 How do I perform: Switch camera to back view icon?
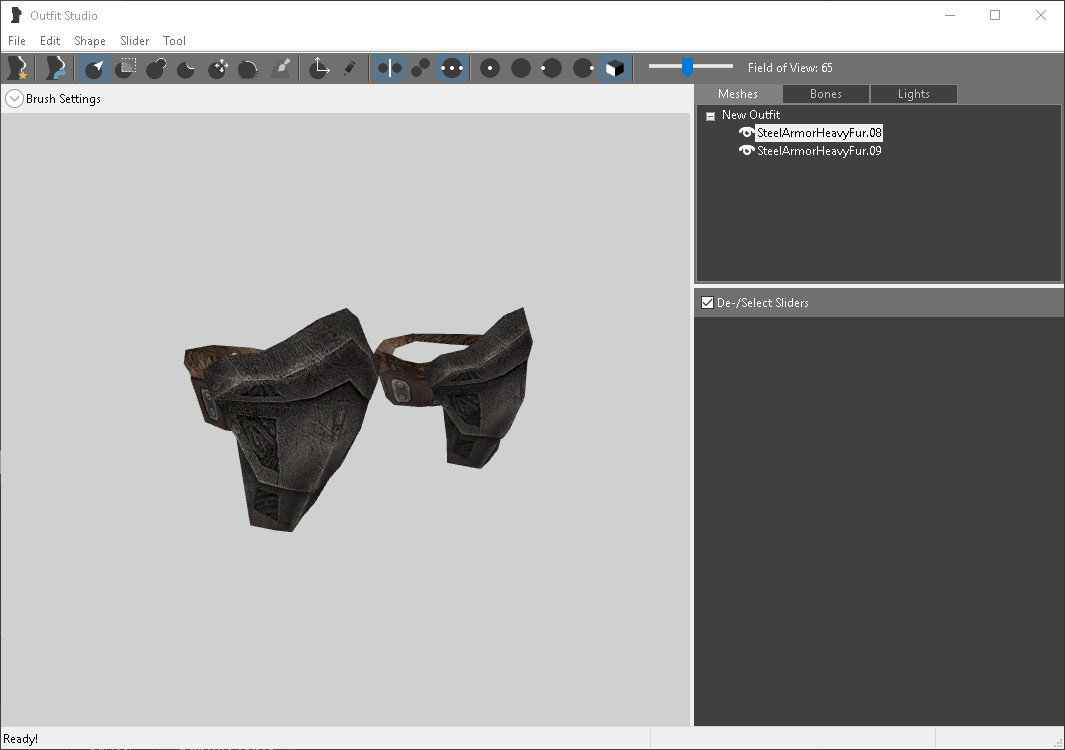[521, 68]
